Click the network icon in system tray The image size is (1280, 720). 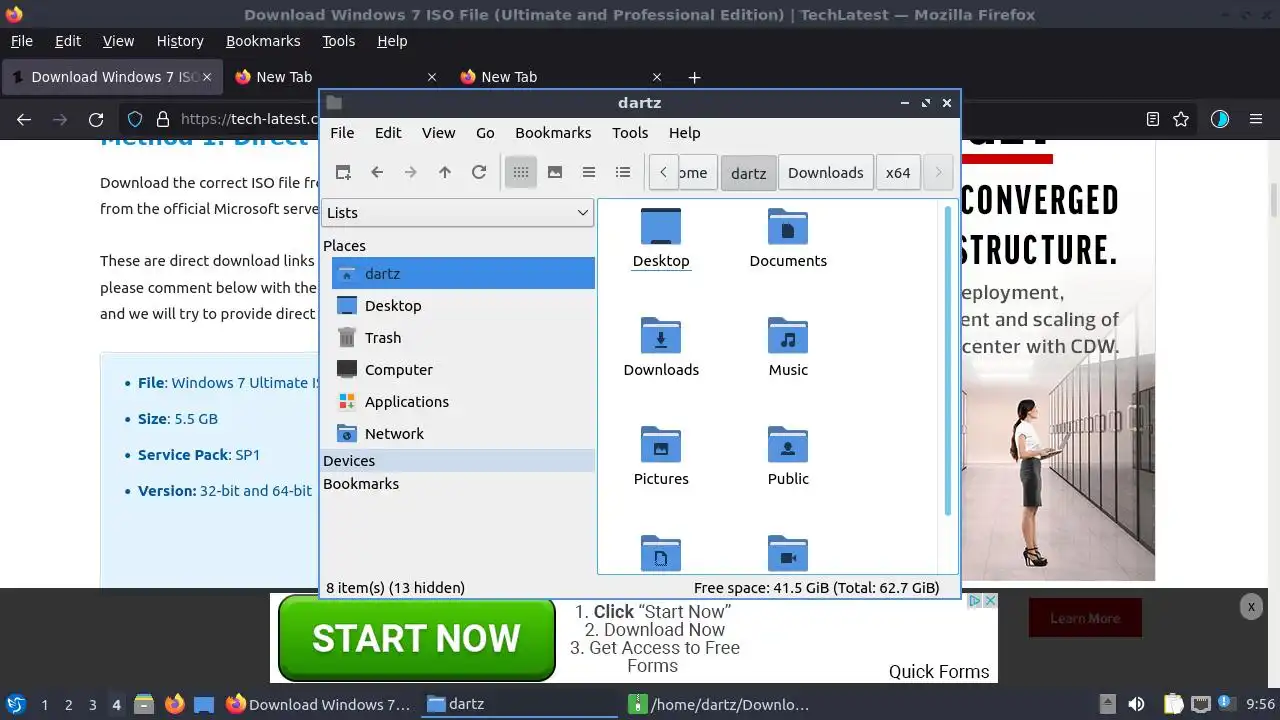click(x=1201, y=704)
